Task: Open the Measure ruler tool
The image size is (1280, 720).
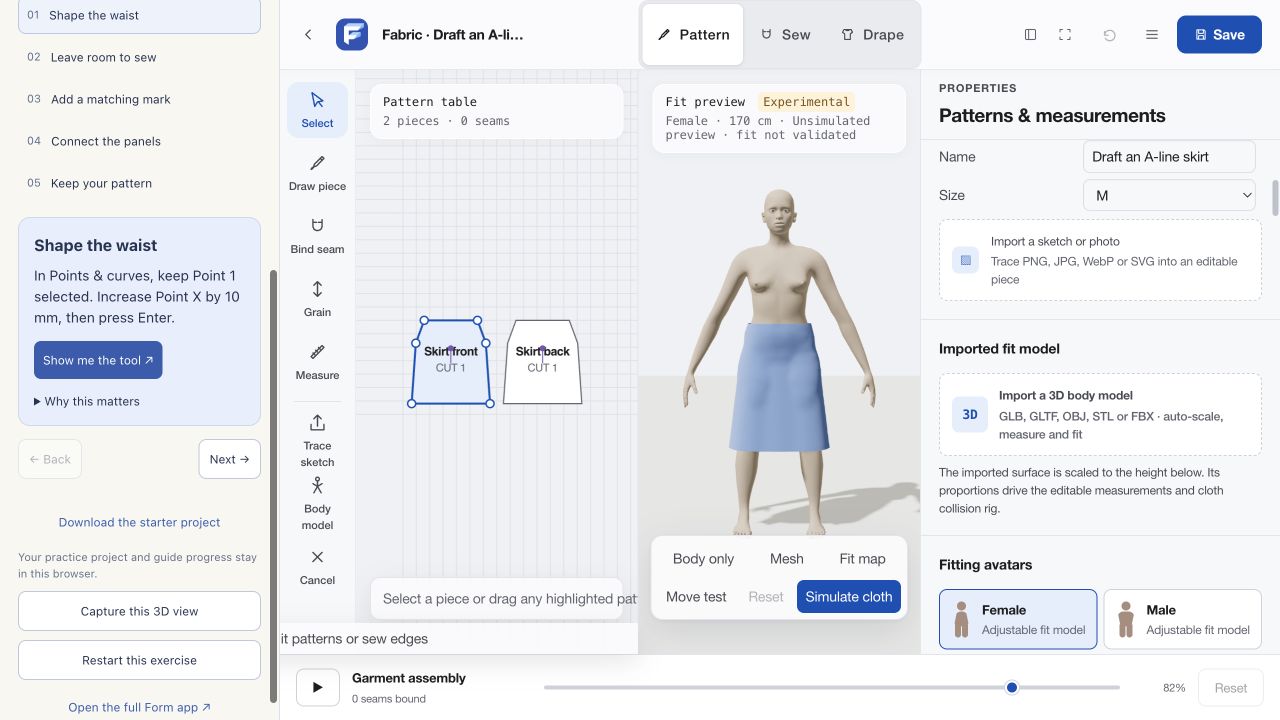Action: [317, 362]
